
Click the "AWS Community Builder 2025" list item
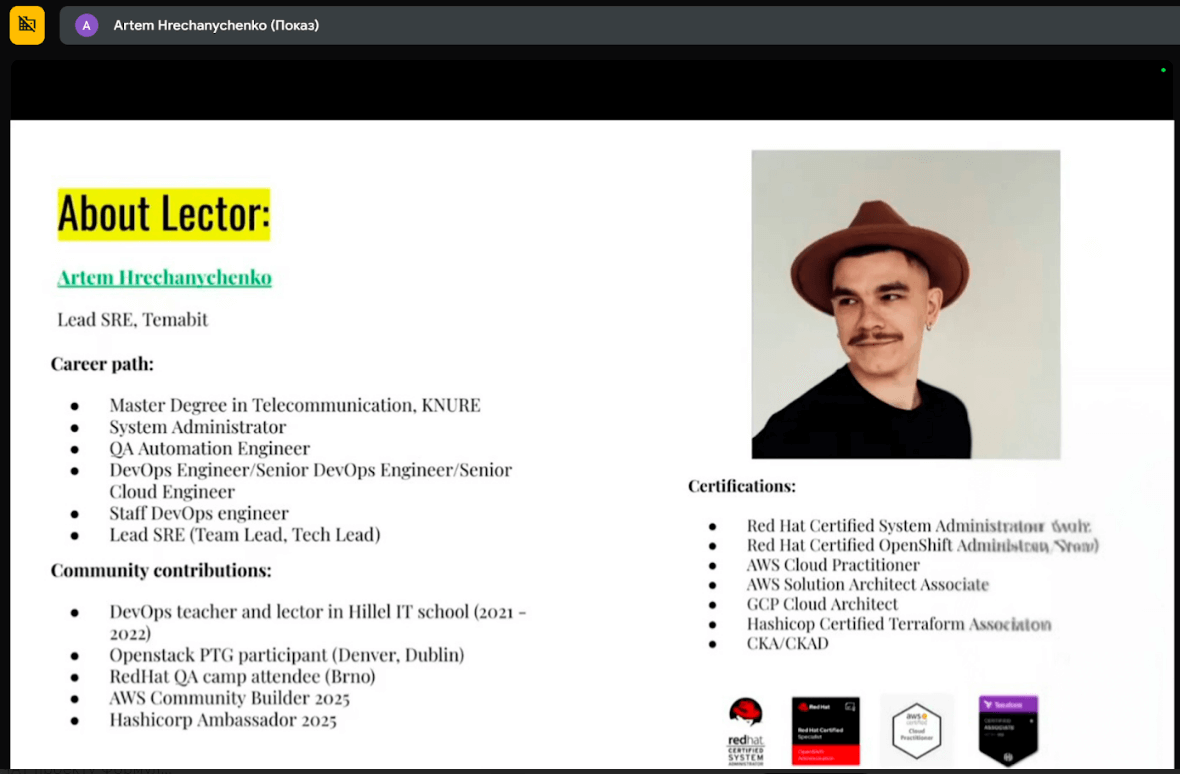(x=224, y=698)
